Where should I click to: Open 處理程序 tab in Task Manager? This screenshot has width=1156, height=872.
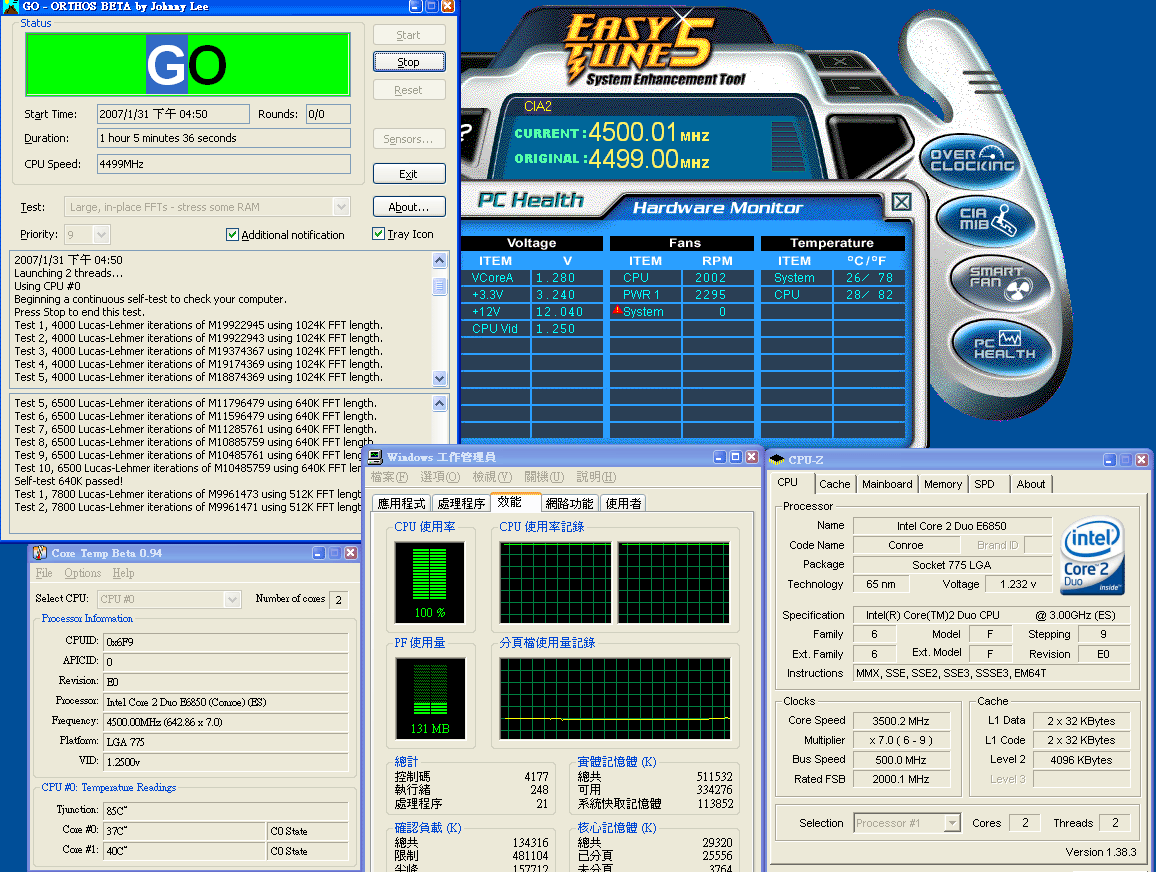pos(461,503)
